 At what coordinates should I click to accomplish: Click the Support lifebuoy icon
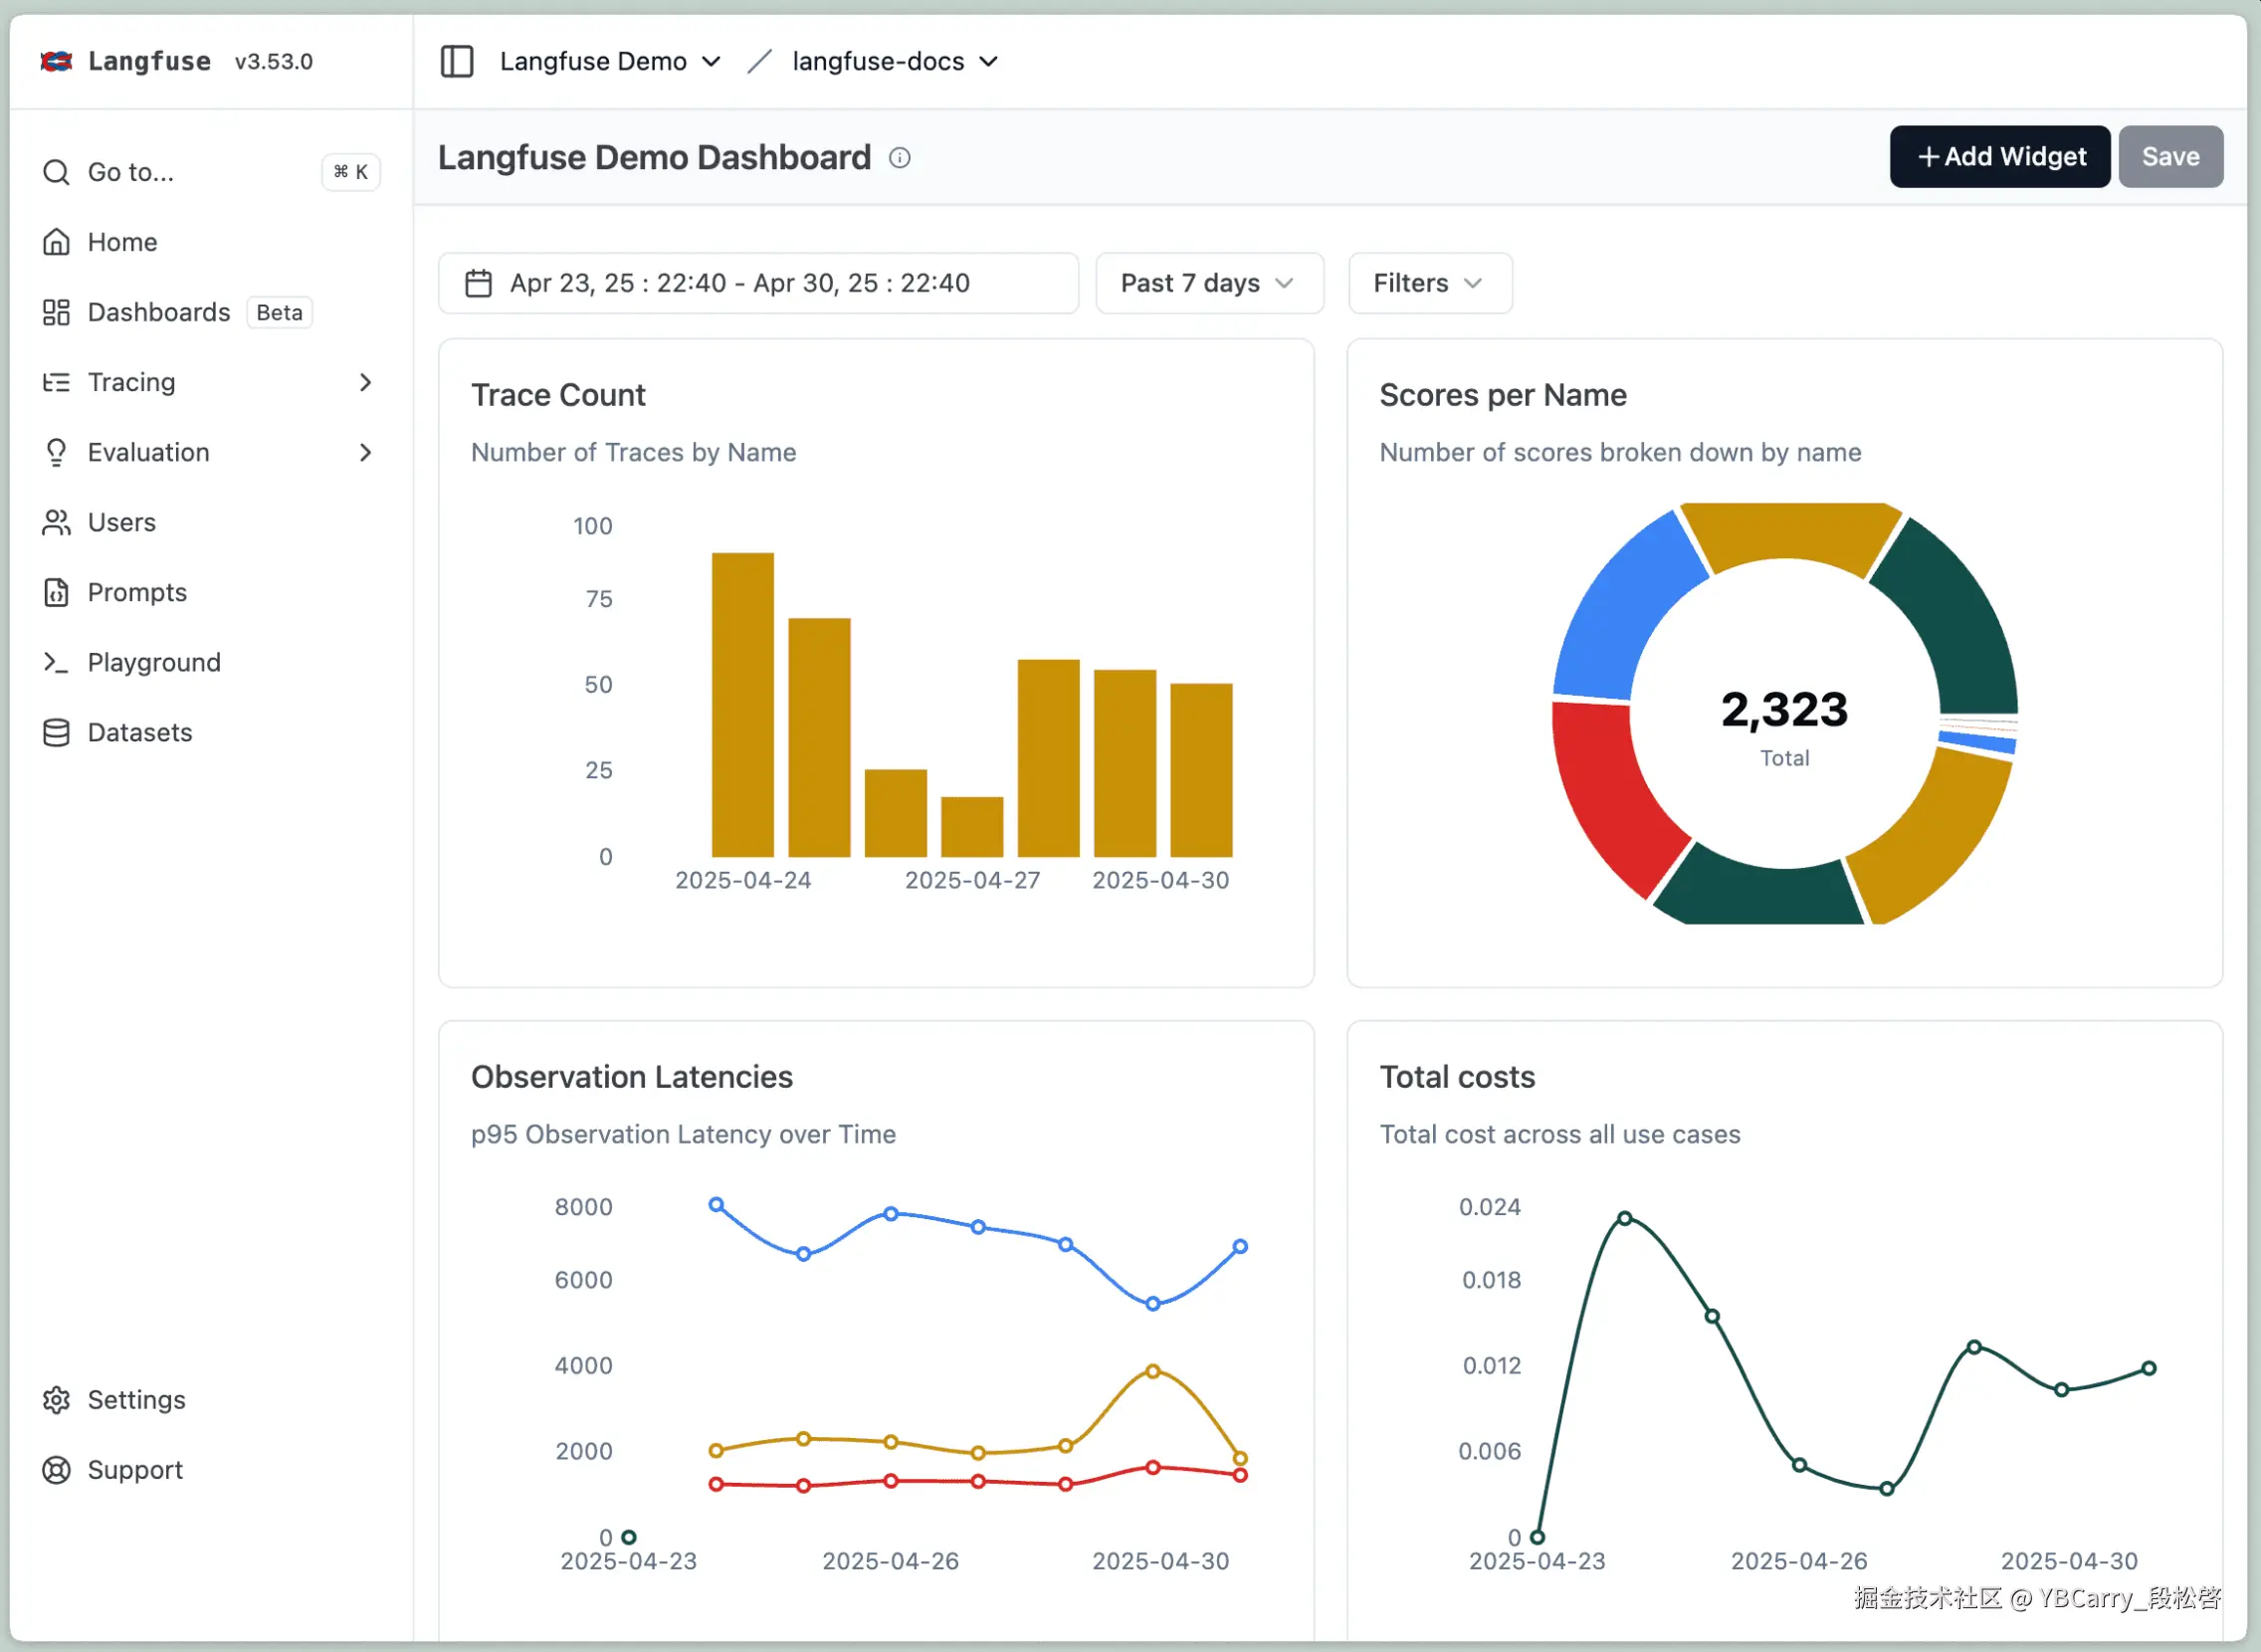56,1469
